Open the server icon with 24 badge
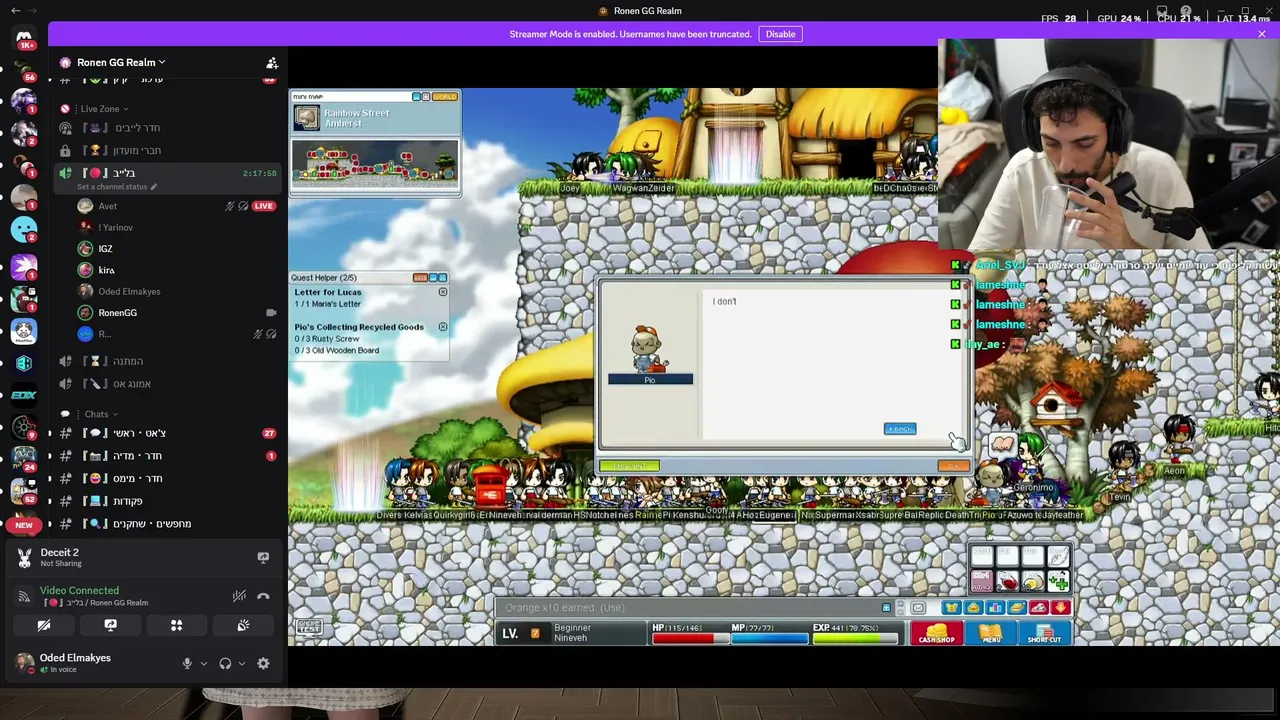This screenshot has height=720, width=1280. point(24,458)
